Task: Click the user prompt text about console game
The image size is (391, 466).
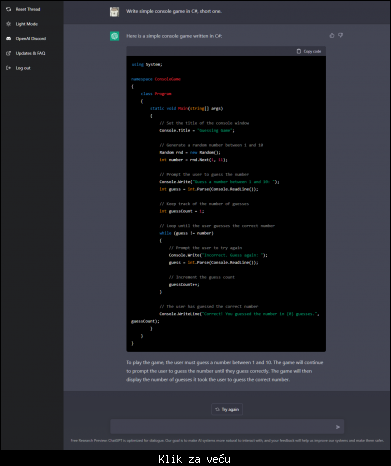Action: click(x=174, y=11)
